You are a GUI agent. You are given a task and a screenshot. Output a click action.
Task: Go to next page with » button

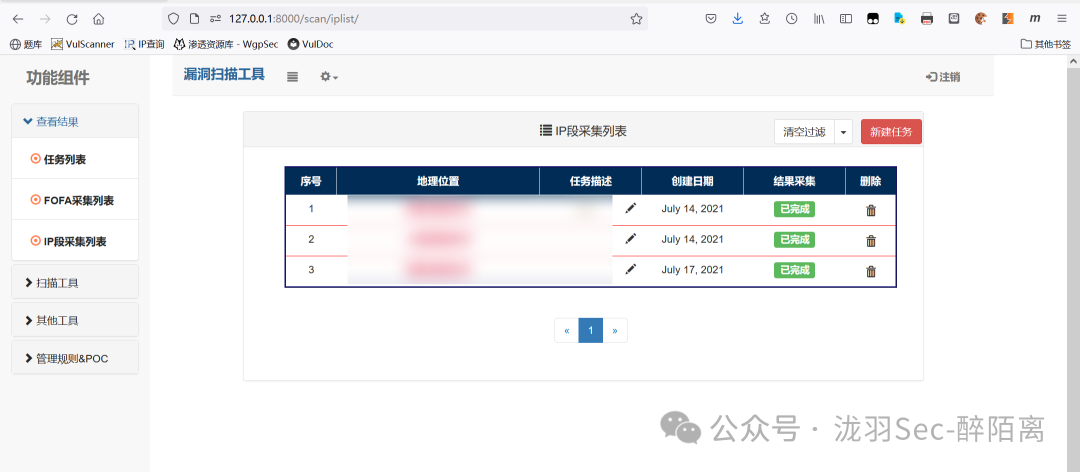point(615,330)
